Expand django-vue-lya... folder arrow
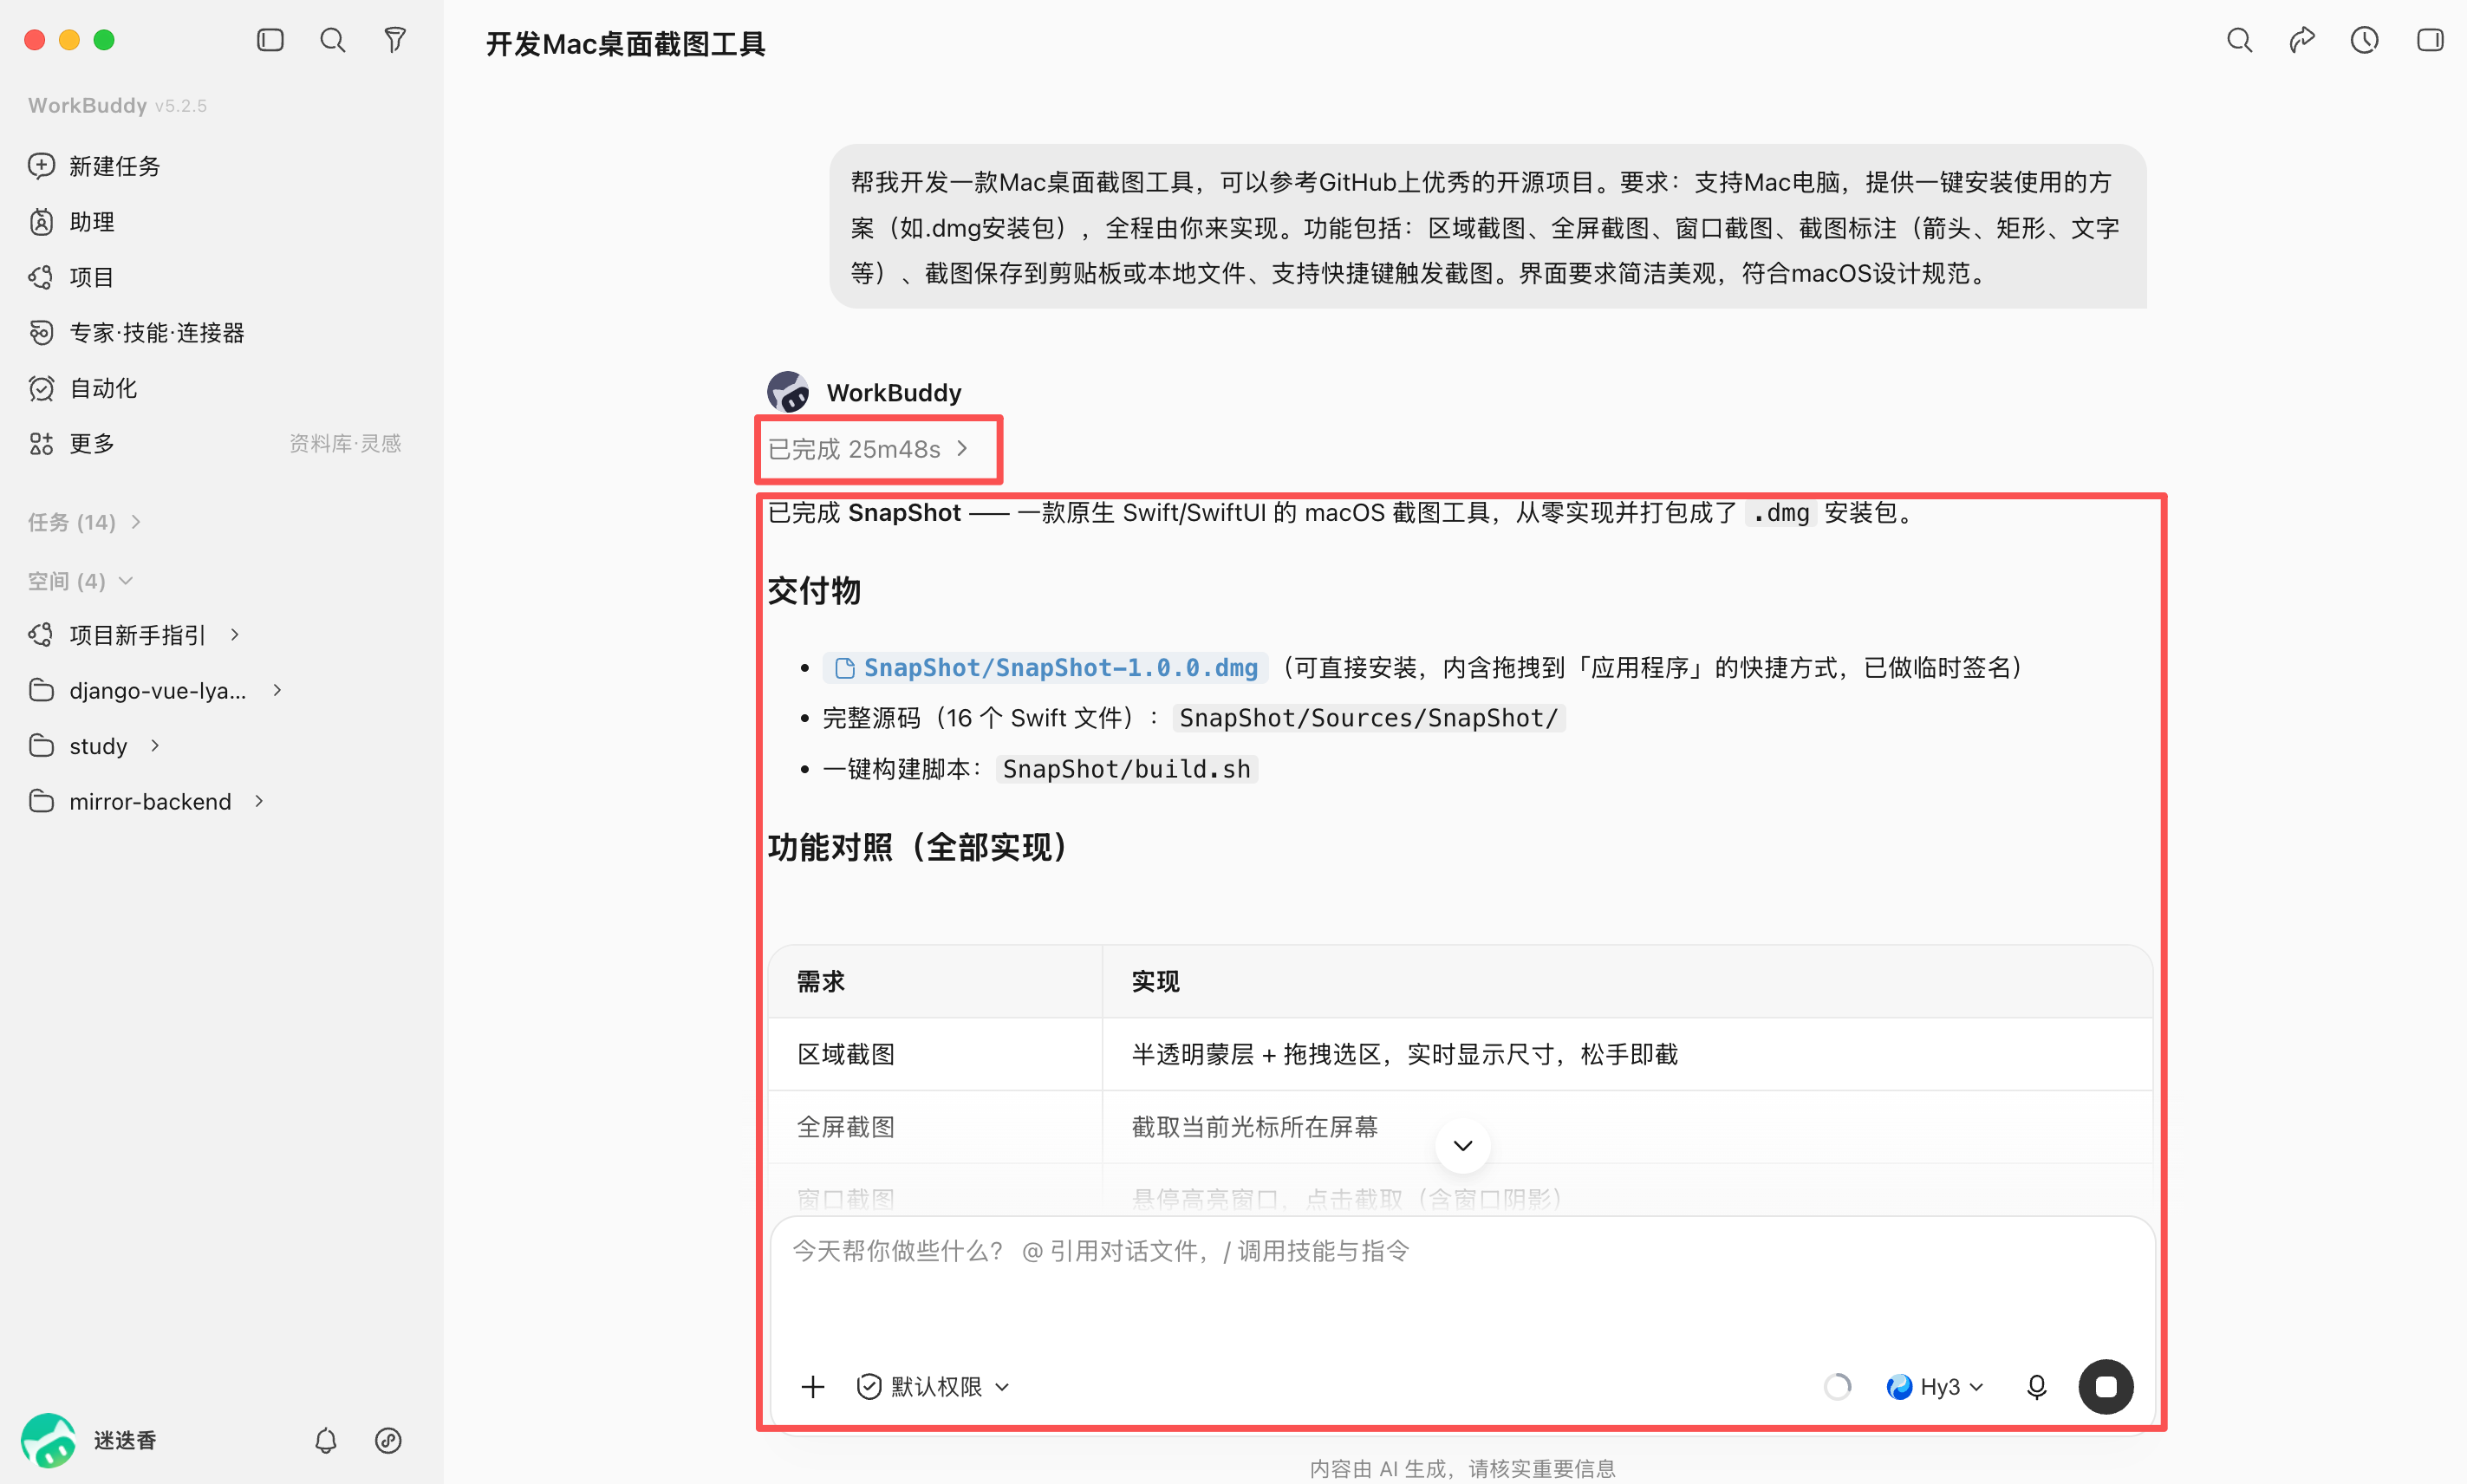Viewport: 2467px width, 1484px height. (x=277, y=690)
